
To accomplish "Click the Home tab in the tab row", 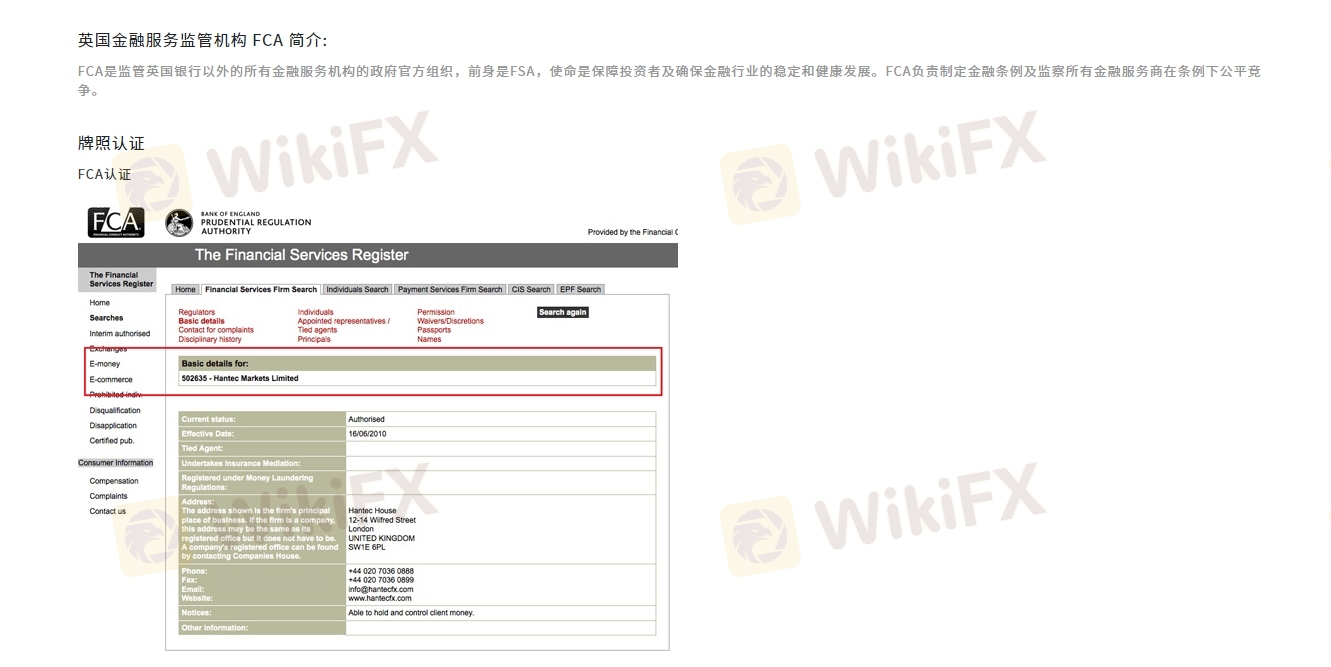I will pyautogui.click(x=185, y=290).
